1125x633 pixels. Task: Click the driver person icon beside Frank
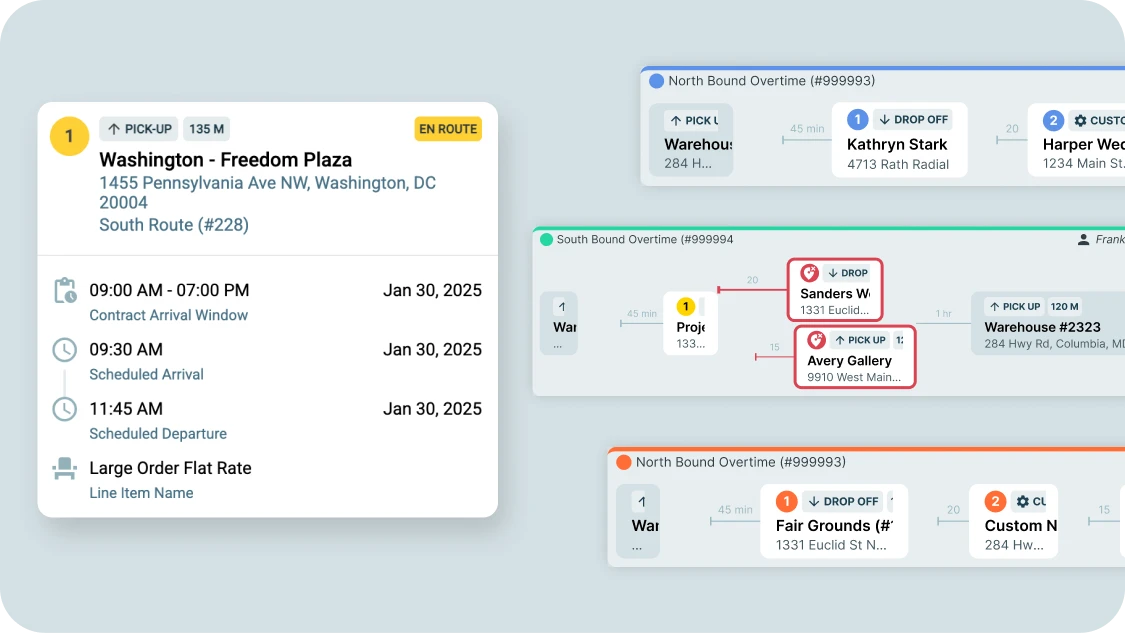[1083, 240]
